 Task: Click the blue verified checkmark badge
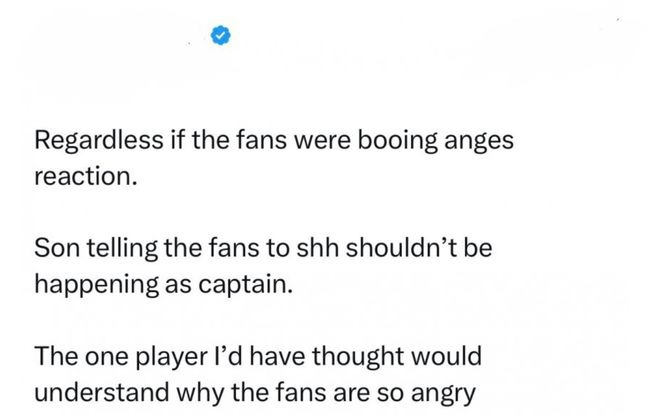[220, 36]
